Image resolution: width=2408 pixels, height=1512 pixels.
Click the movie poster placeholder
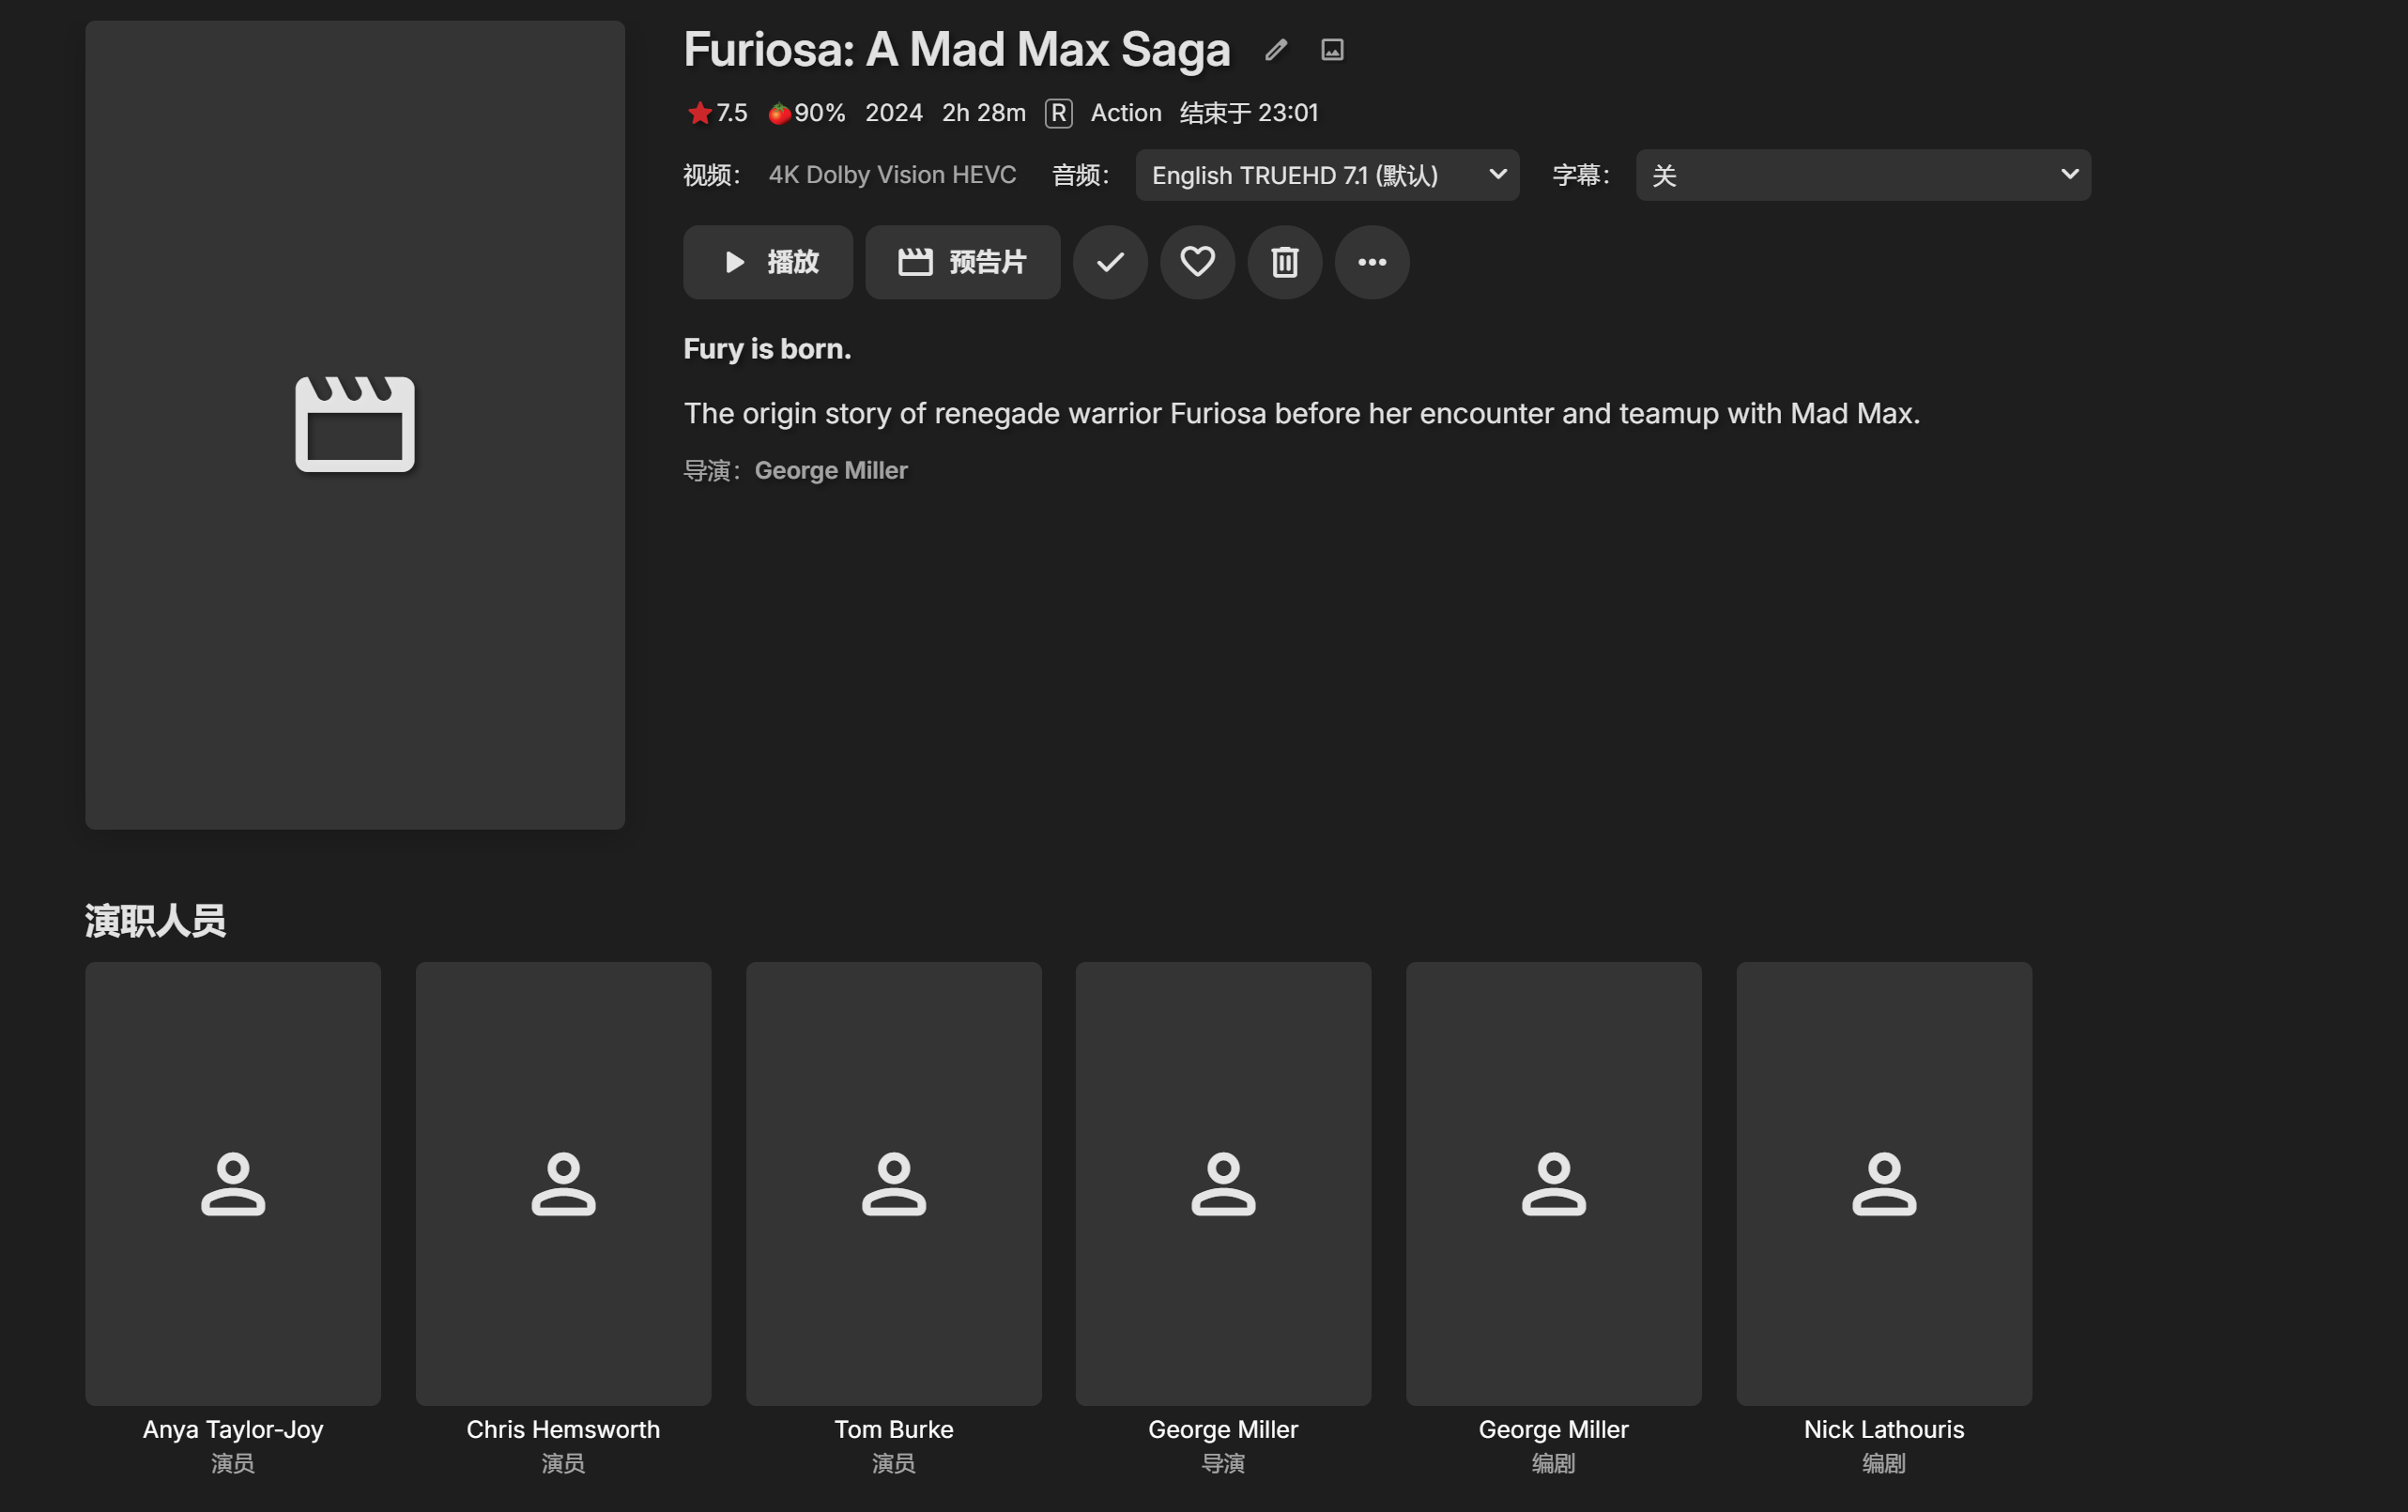click(x=355, y=425)
